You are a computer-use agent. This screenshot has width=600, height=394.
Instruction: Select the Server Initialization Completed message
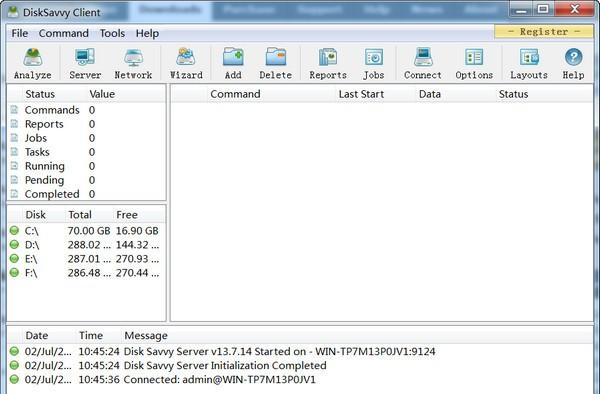tap(225, 366)
